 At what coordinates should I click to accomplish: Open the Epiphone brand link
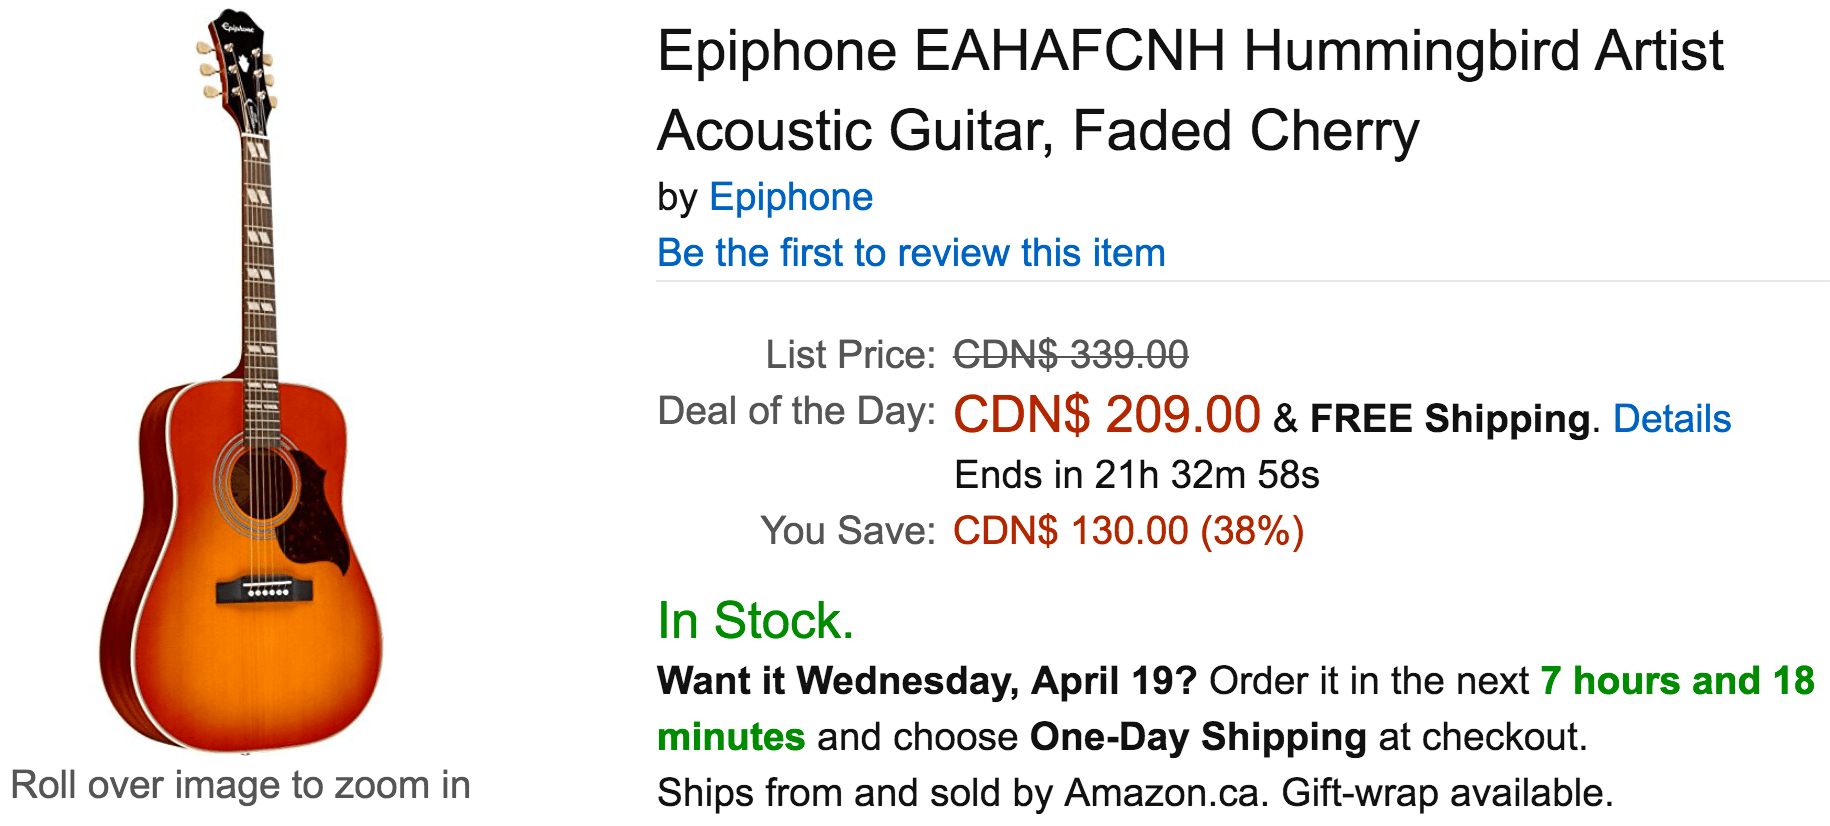coord(790,198)
